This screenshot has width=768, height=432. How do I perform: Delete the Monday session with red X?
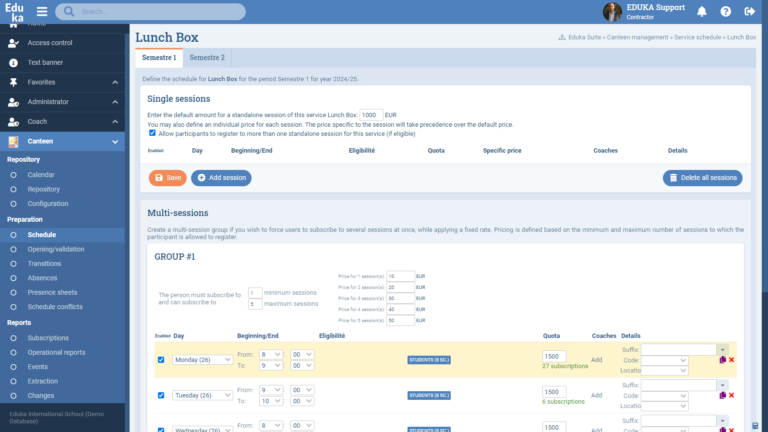point(731,360)
